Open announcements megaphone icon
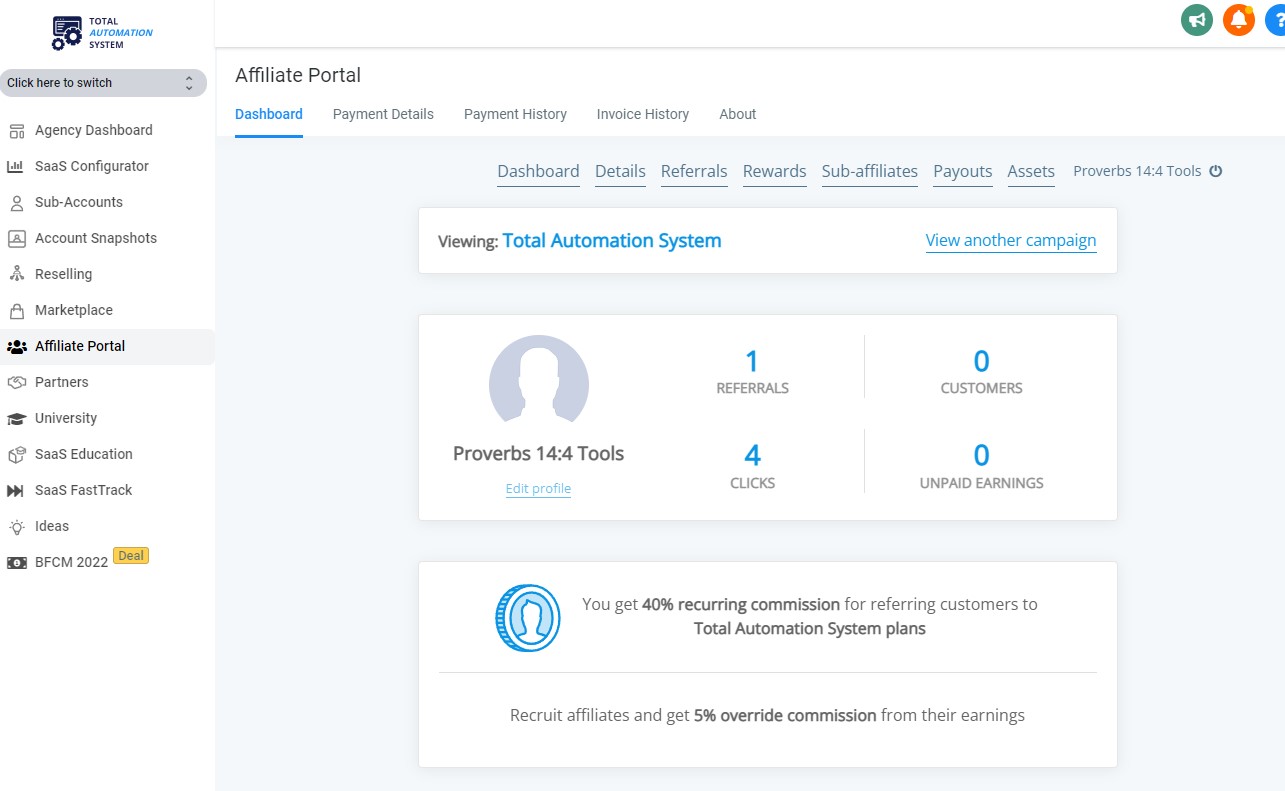The width and height of the screenshot is (1285, 791). (1197, 20)
